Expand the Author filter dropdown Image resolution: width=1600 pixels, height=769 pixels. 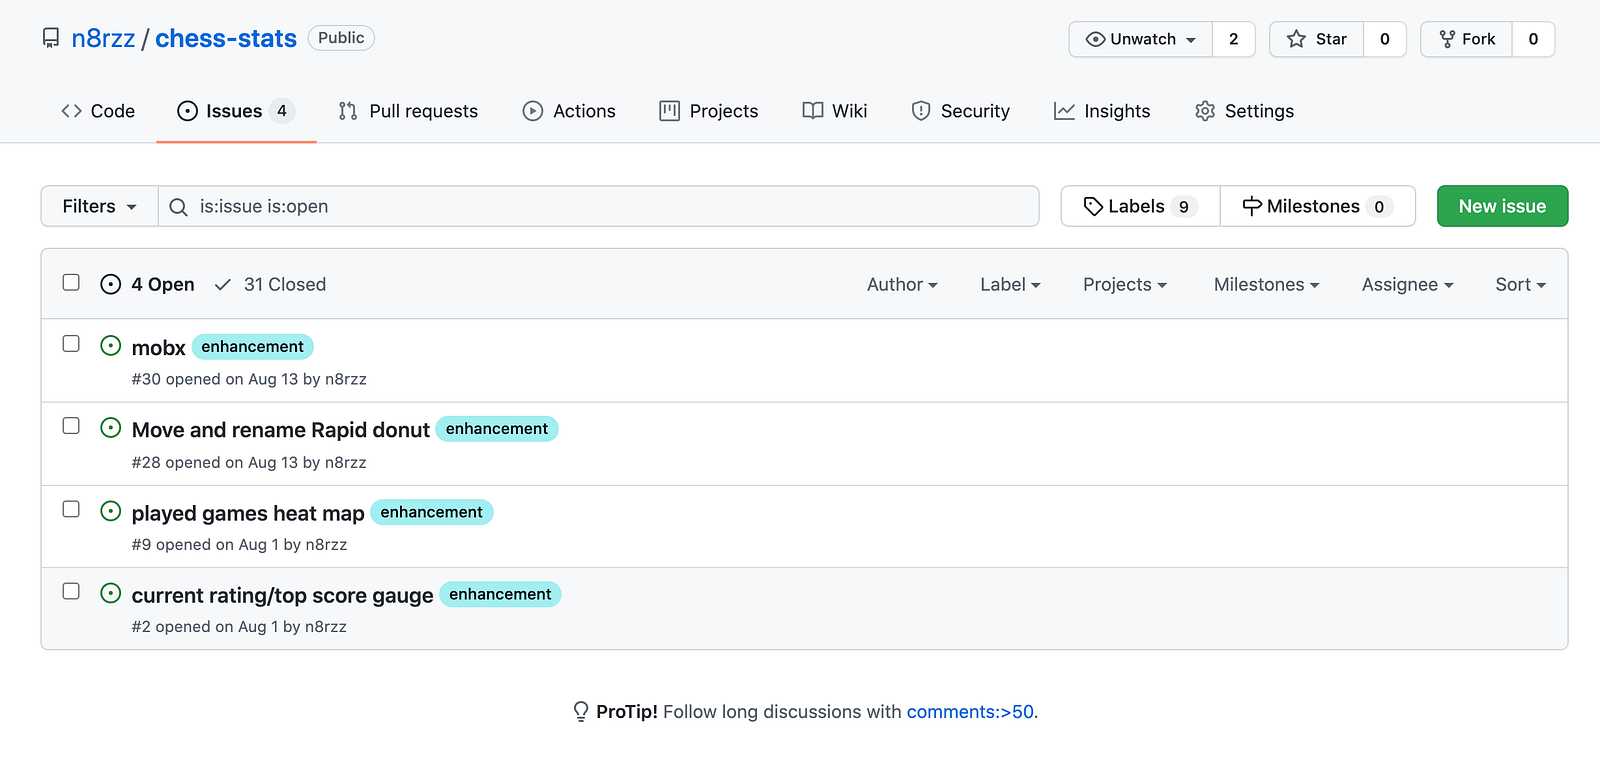point(902,285)
